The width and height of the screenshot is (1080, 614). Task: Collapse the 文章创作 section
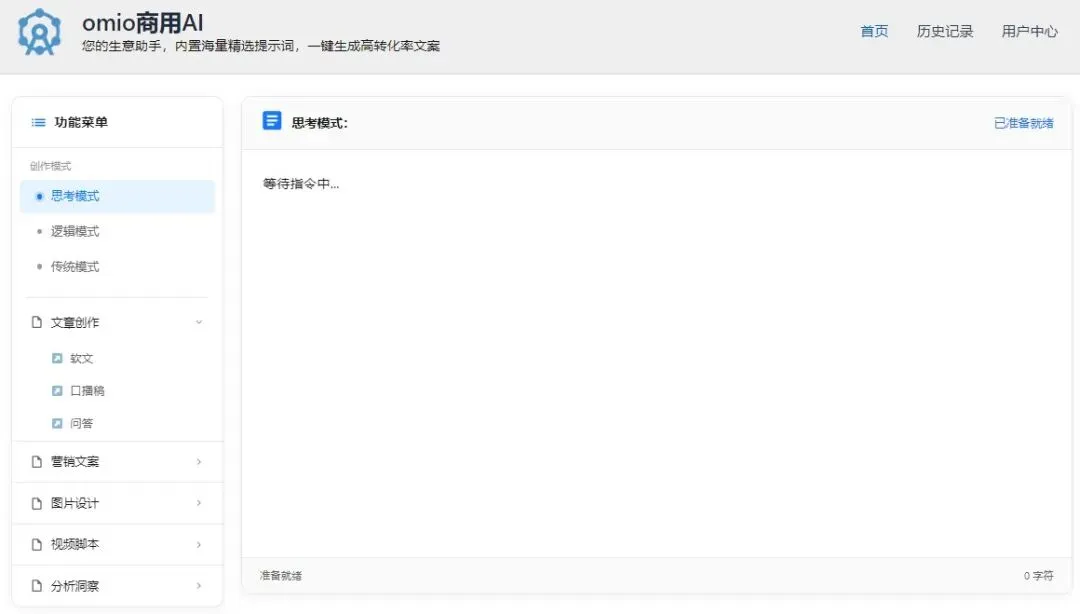199,322
